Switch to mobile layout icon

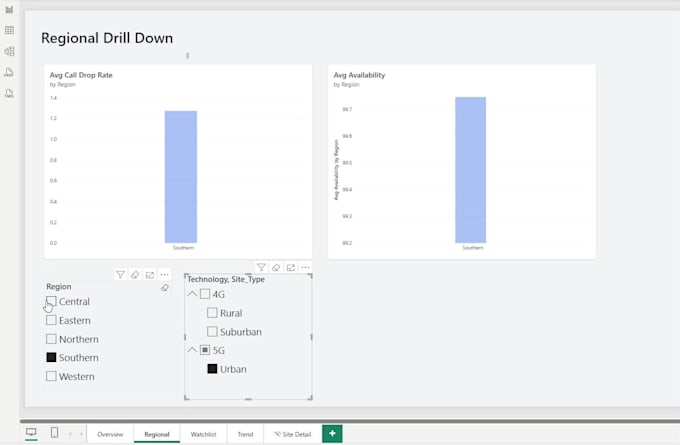[54, 432]
